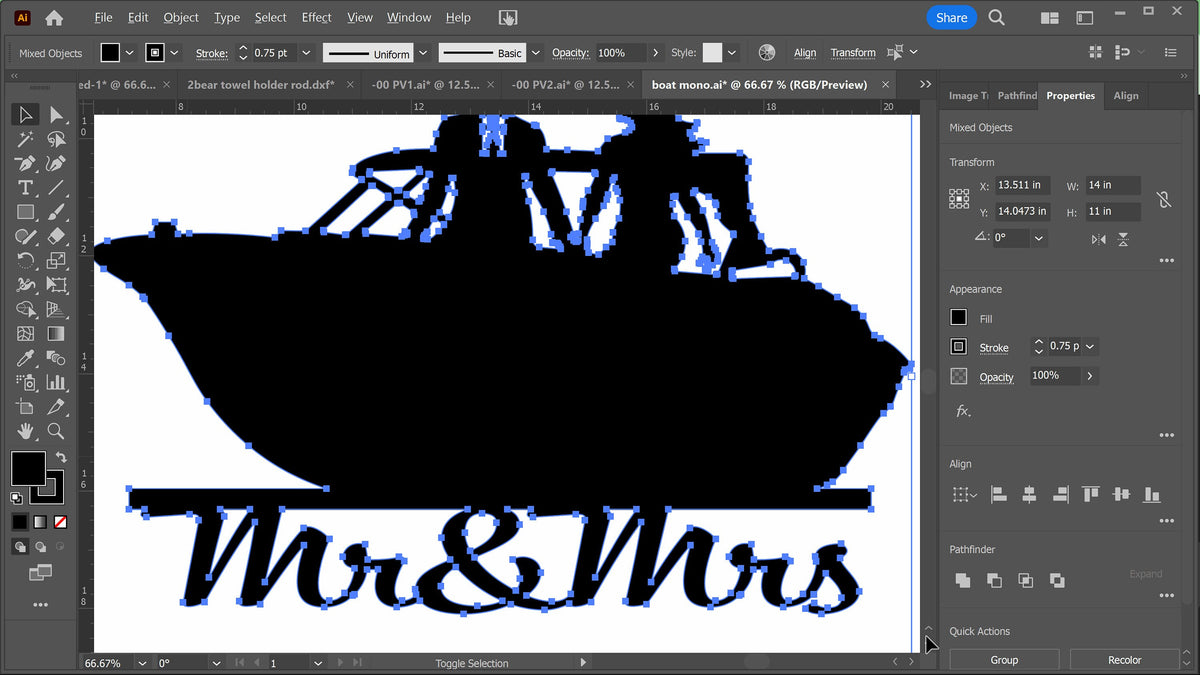Set paint mode to Color

20,522
